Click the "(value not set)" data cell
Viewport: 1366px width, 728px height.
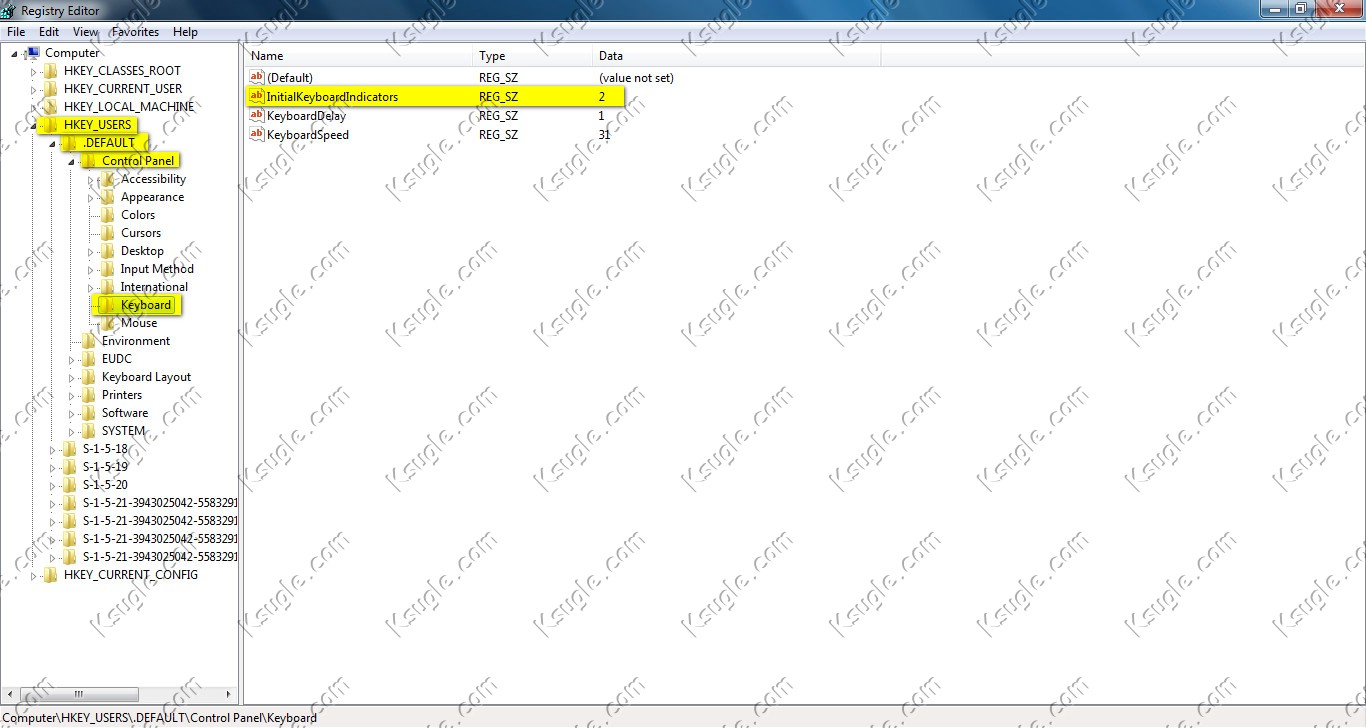(x=636, y=77)
